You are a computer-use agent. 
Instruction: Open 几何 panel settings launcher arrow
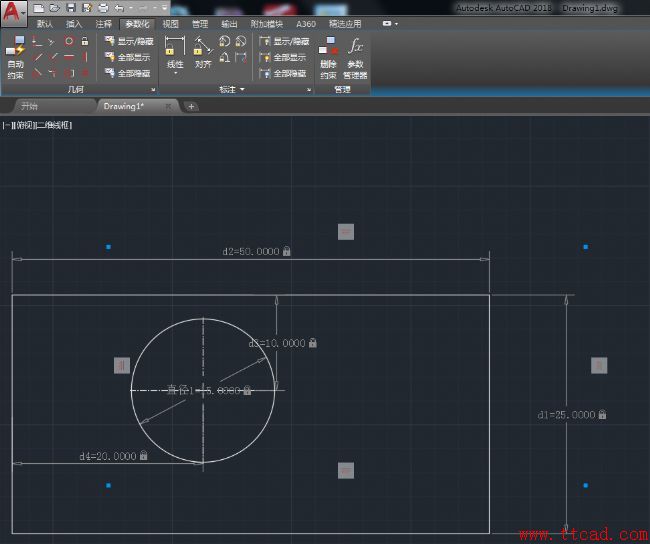[x=153, y=90]
